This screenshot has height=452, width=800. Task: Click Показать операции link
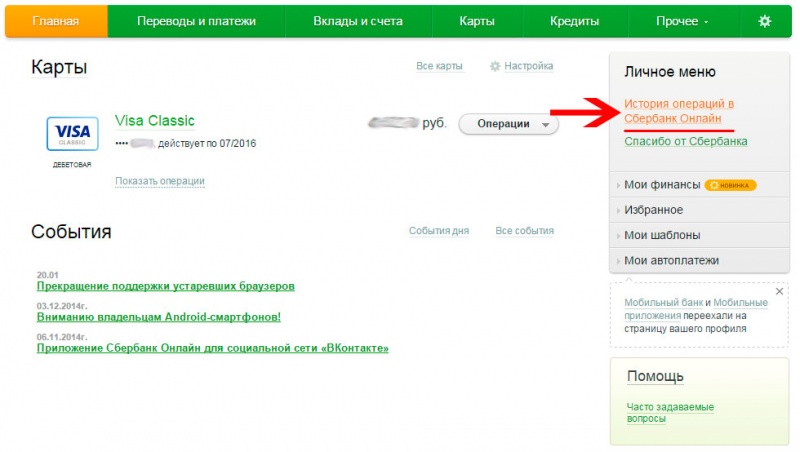click(x=160, y=181)
